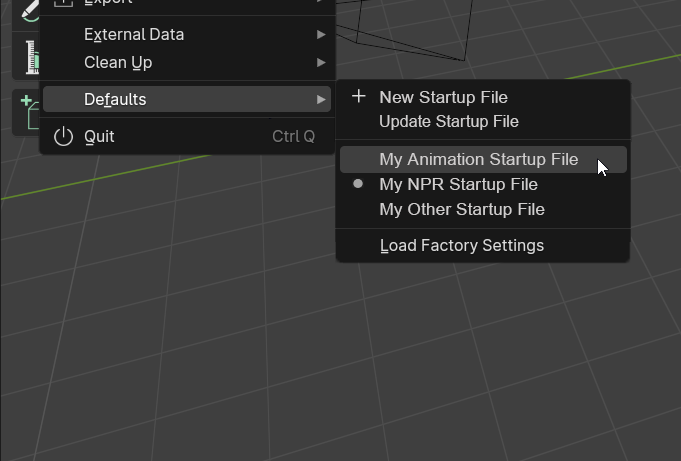Open the Clean Up submenu
Image resolution: width=681 pixels, height=461 pixels.
187,63
